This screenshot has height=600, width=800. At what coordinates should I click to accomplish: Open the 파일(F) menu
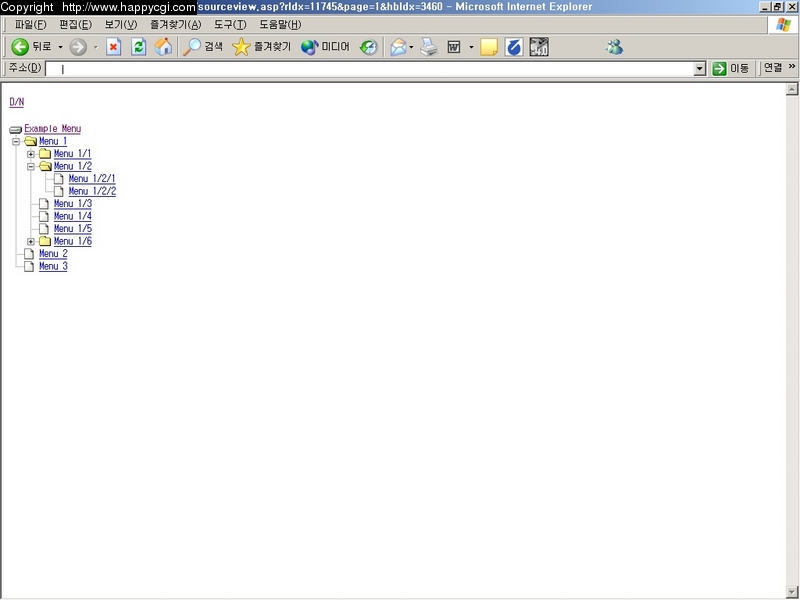point(31,24)
